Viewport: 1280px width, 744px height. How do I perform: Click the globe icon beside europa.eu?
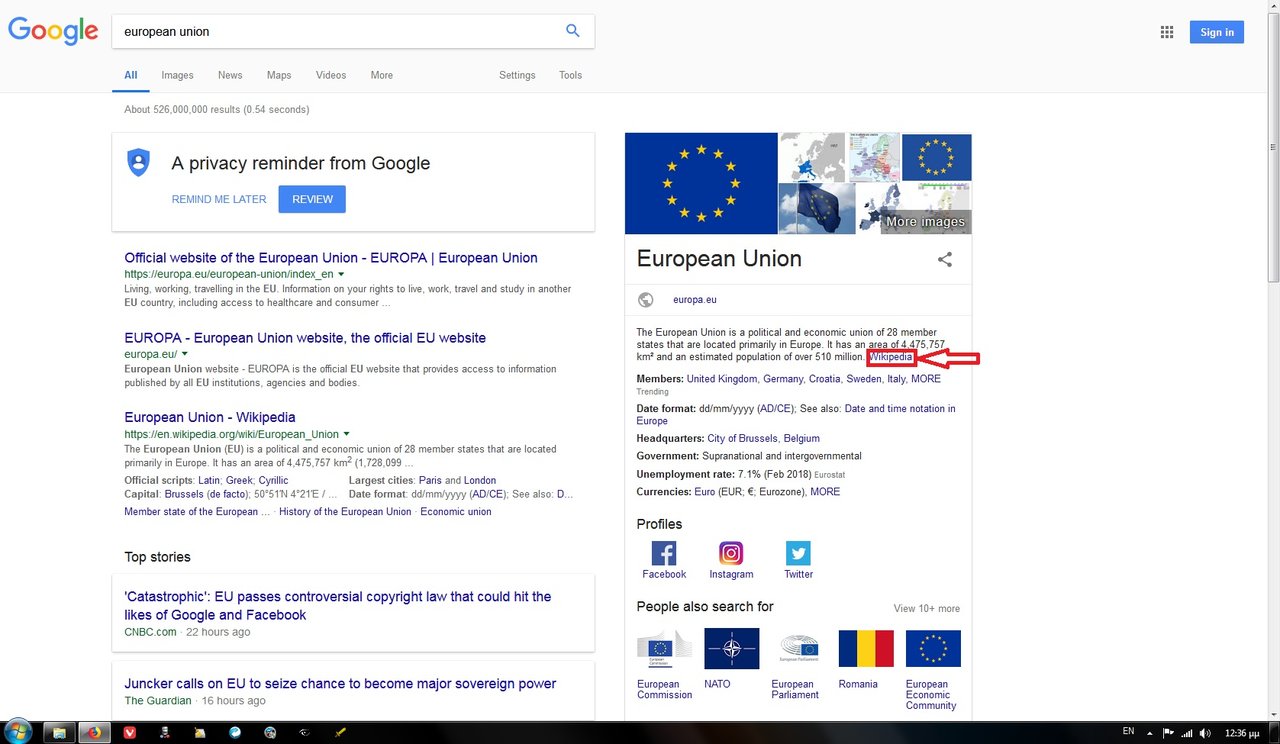click(646, 299)
